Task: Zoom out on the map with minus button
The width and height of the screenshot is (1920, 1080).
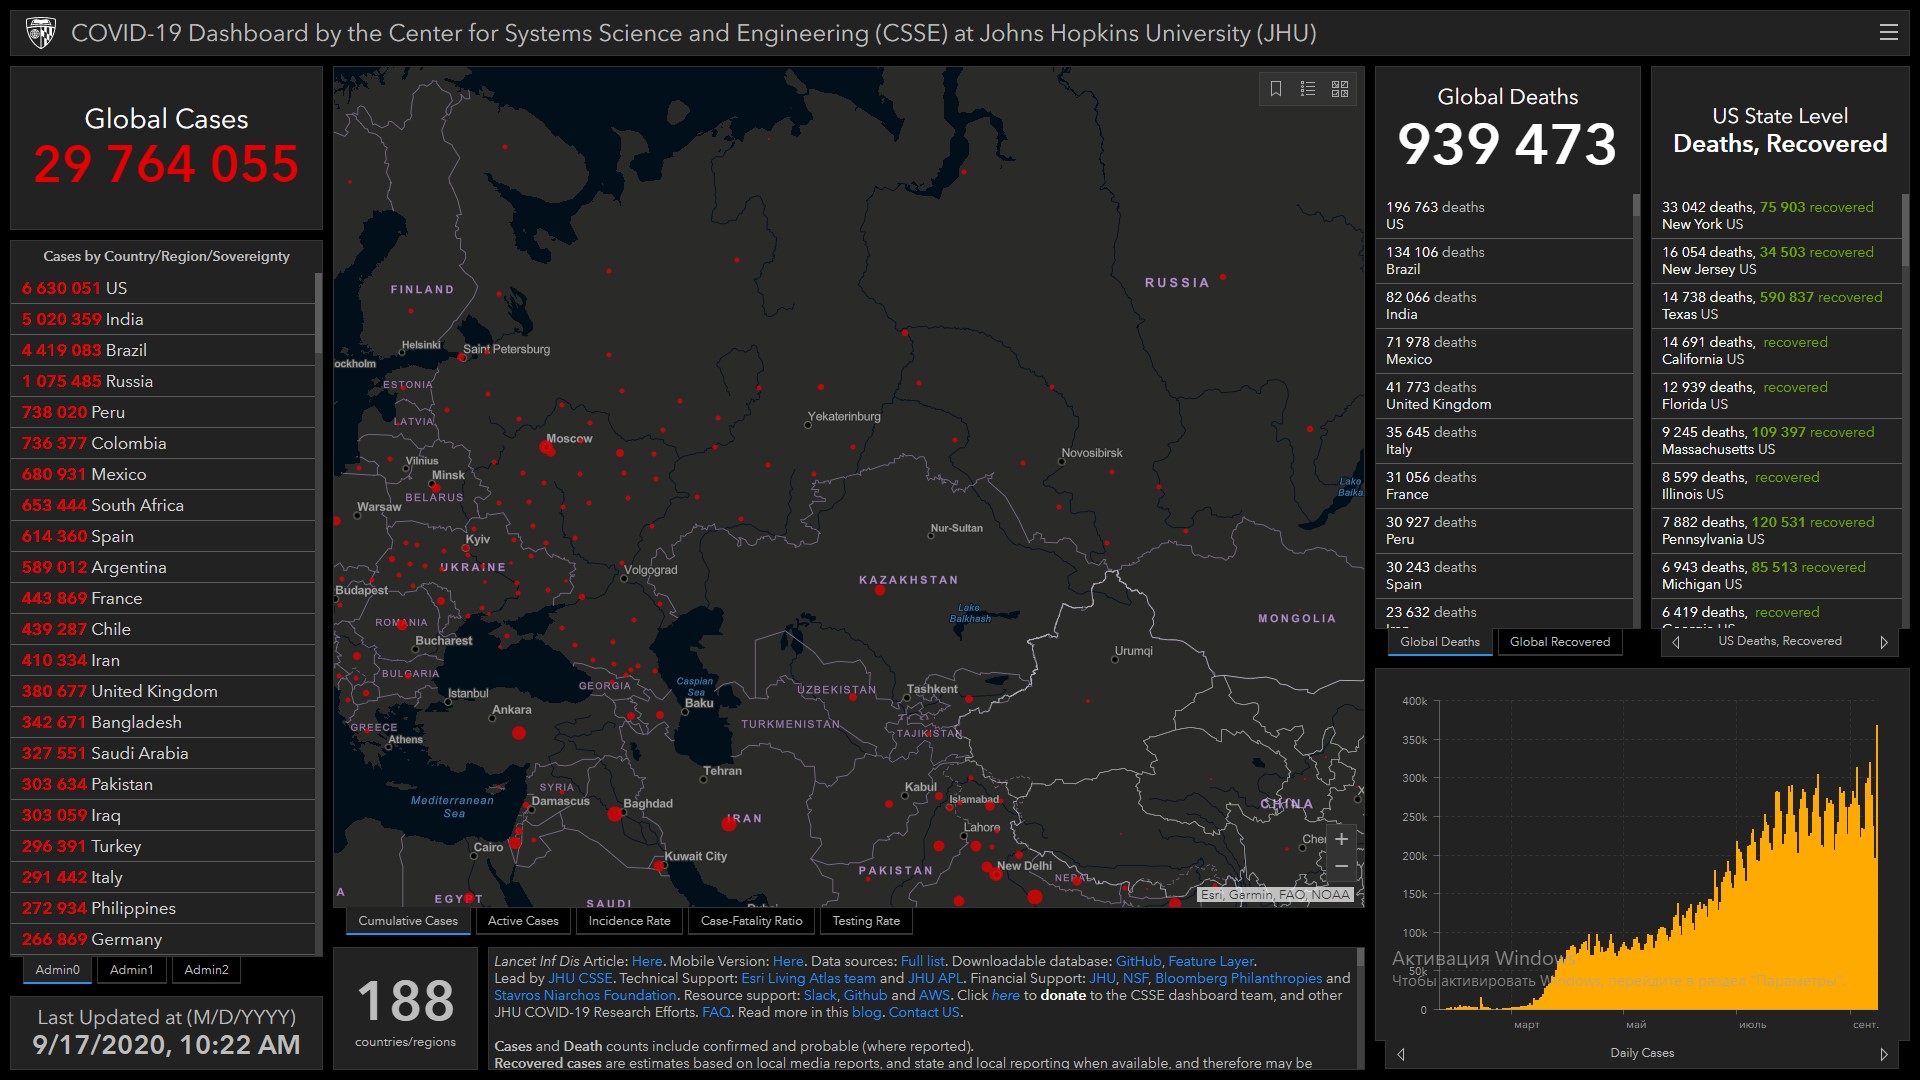Action: [x=1341, y=866]
